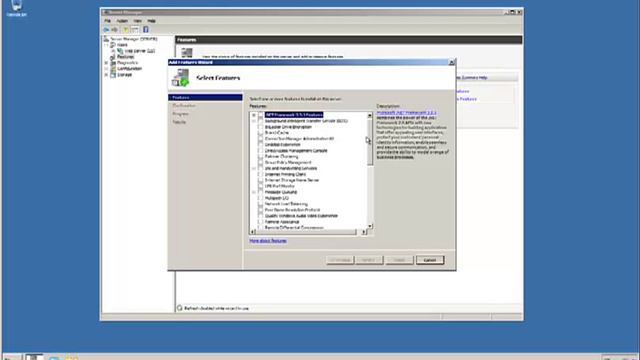Expand the Message Queuing node

[x=253, y=192]
